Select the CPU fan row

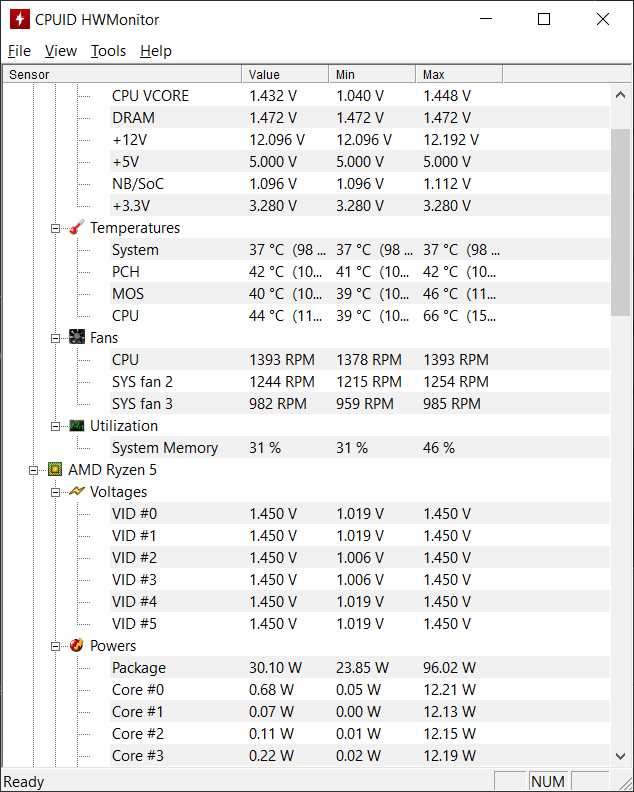359,360
